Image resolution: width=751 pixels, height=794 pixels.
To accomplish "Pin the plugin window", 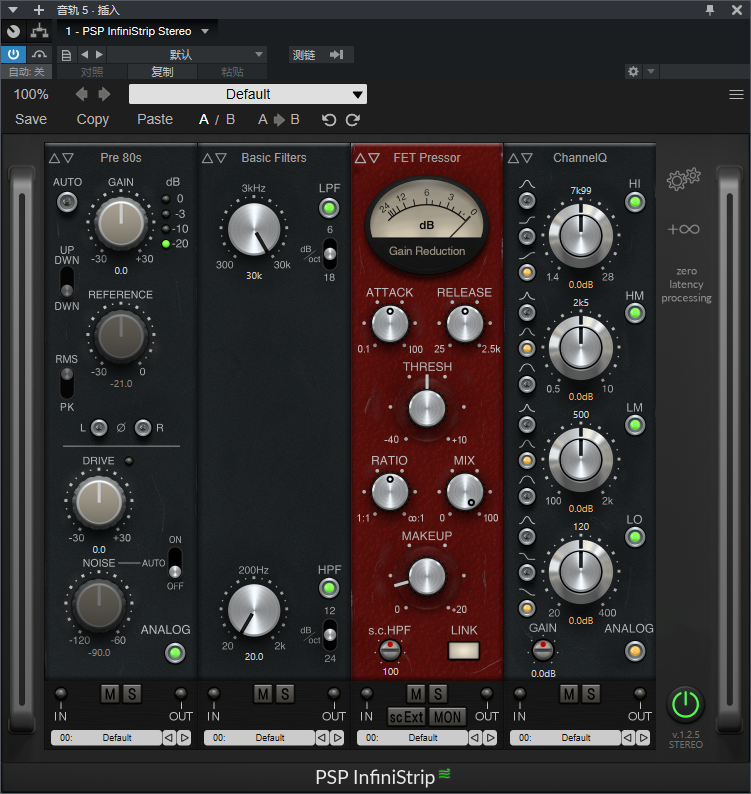I will pos(710,10).
